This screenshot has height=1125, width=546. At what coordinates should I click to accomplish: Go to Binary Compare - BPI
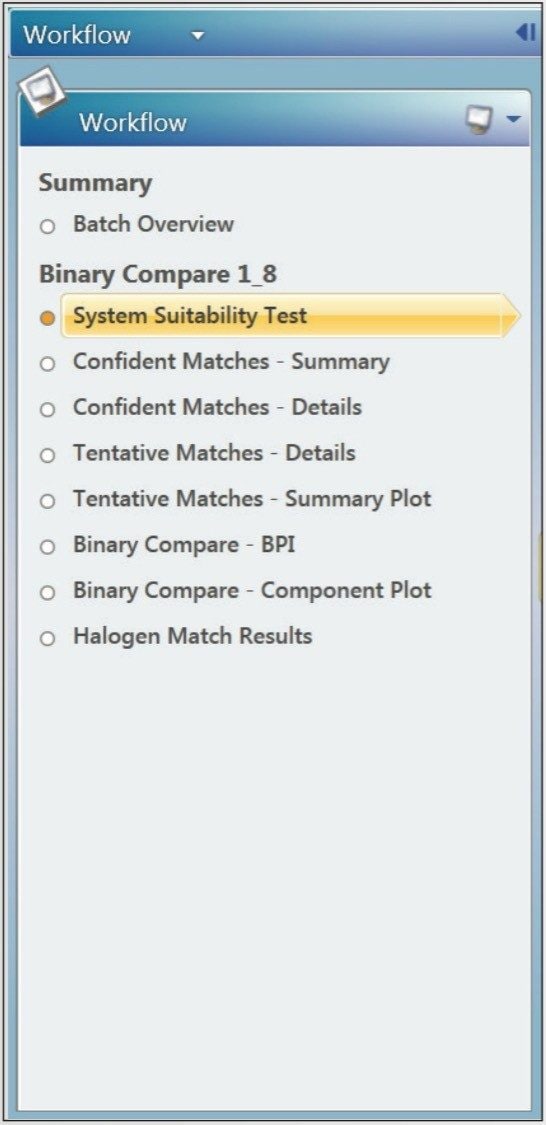click(x=184, y=545)
